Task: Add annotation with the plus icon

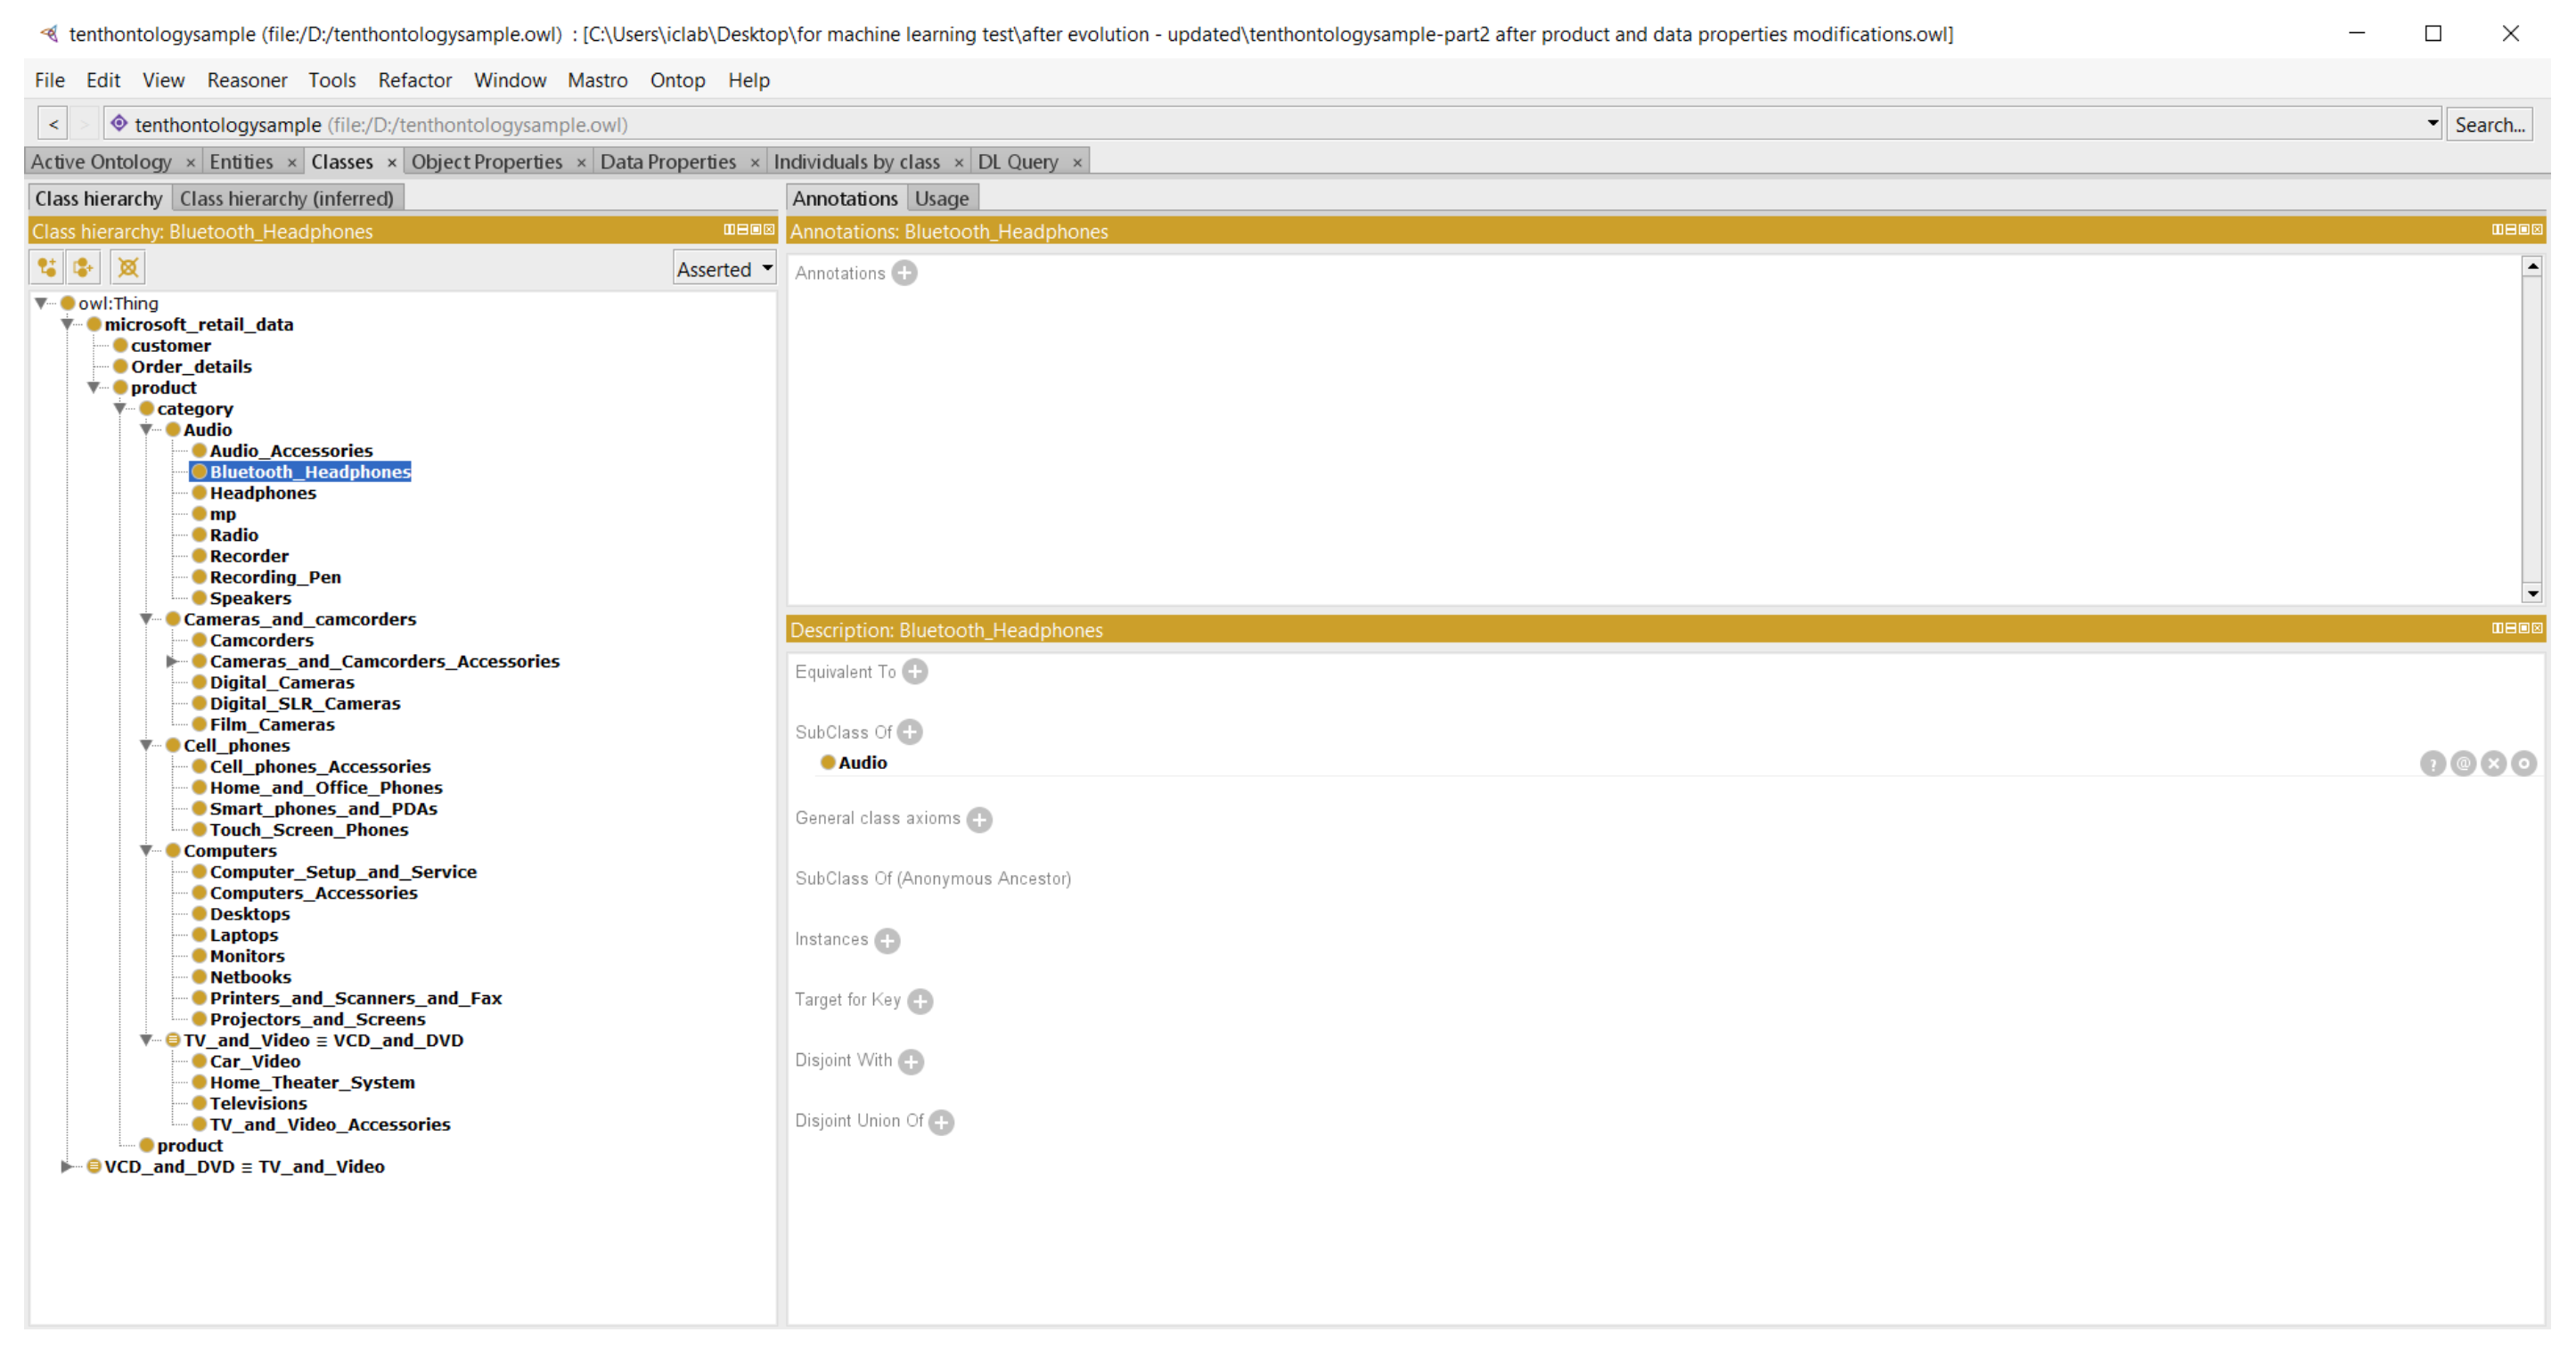Action: [904, 273]
